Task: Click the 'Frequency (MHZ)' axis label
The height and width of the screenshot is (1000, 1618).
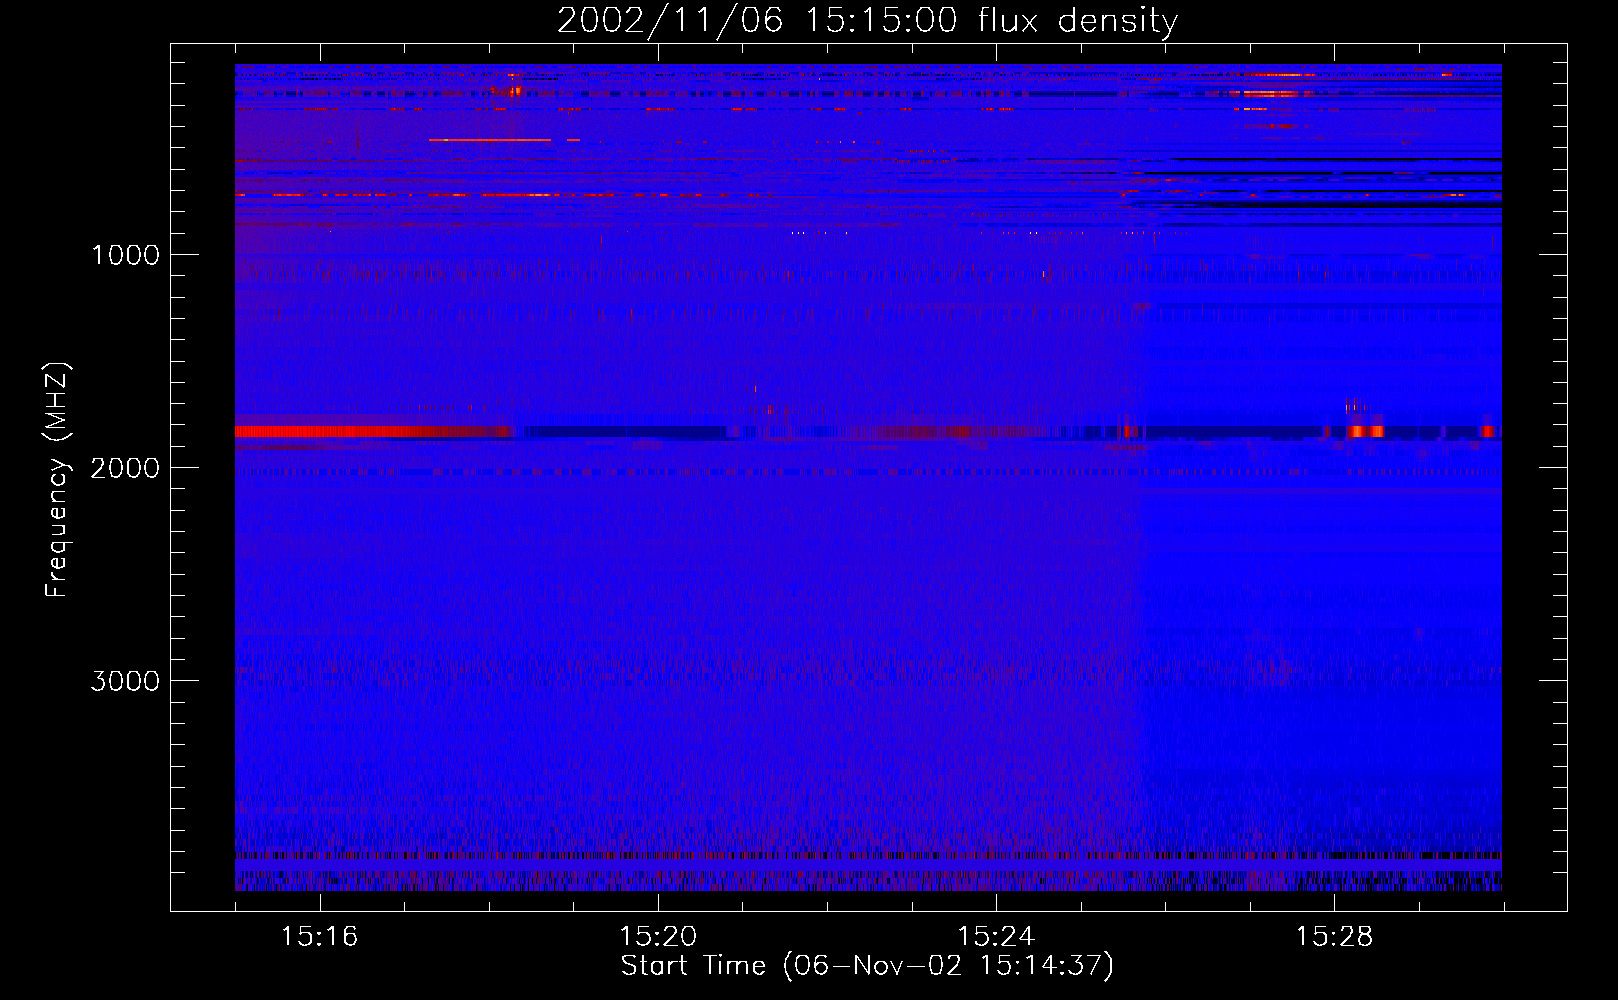Action: (57, 480)
